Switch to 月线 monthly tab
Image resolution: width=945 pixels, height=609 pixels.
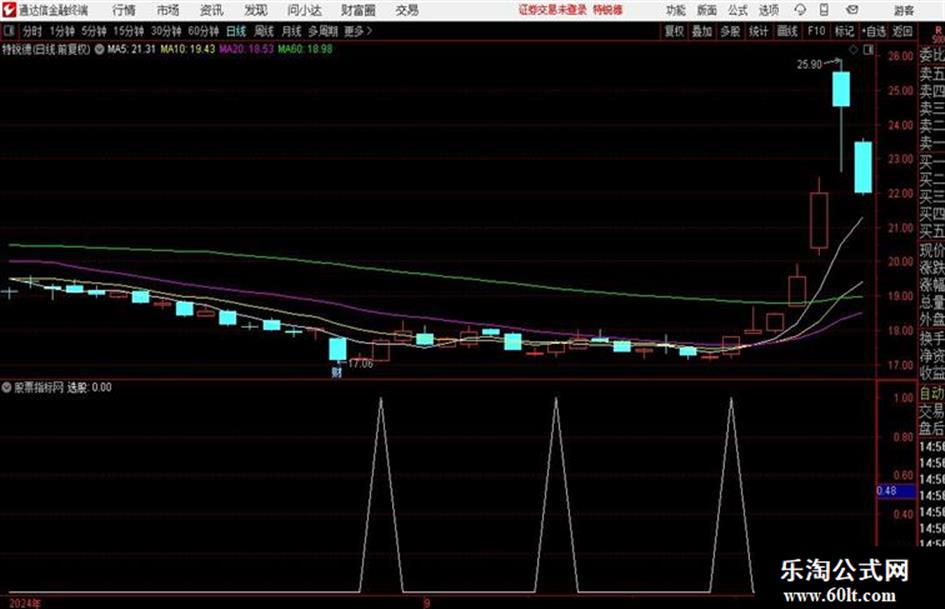click(x=292, y=31)
